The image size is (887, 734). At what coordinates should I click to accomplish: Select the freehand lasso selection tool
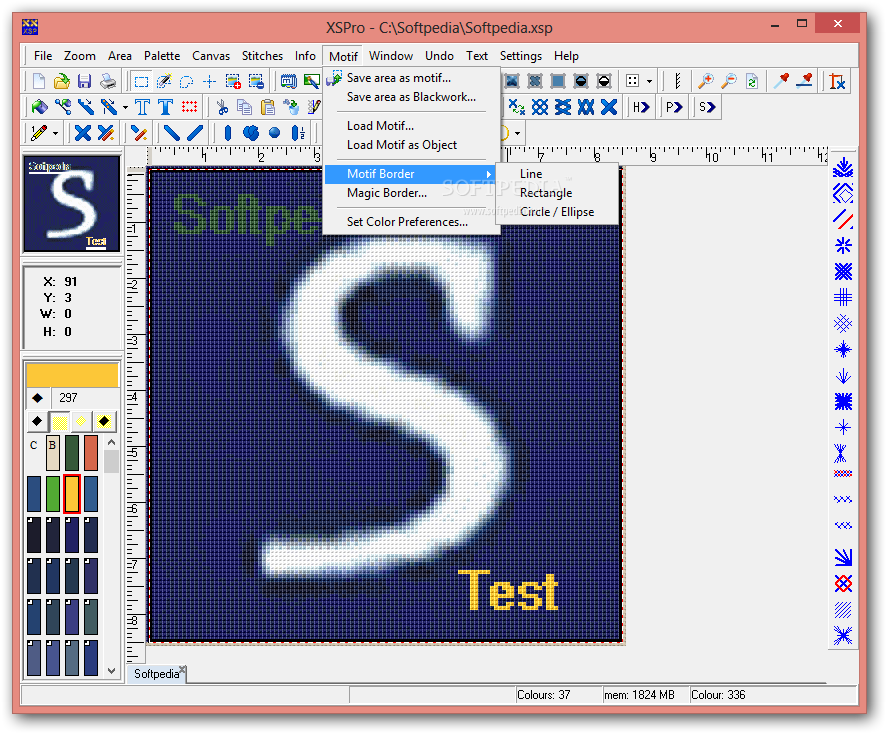[x=187, y=81]
